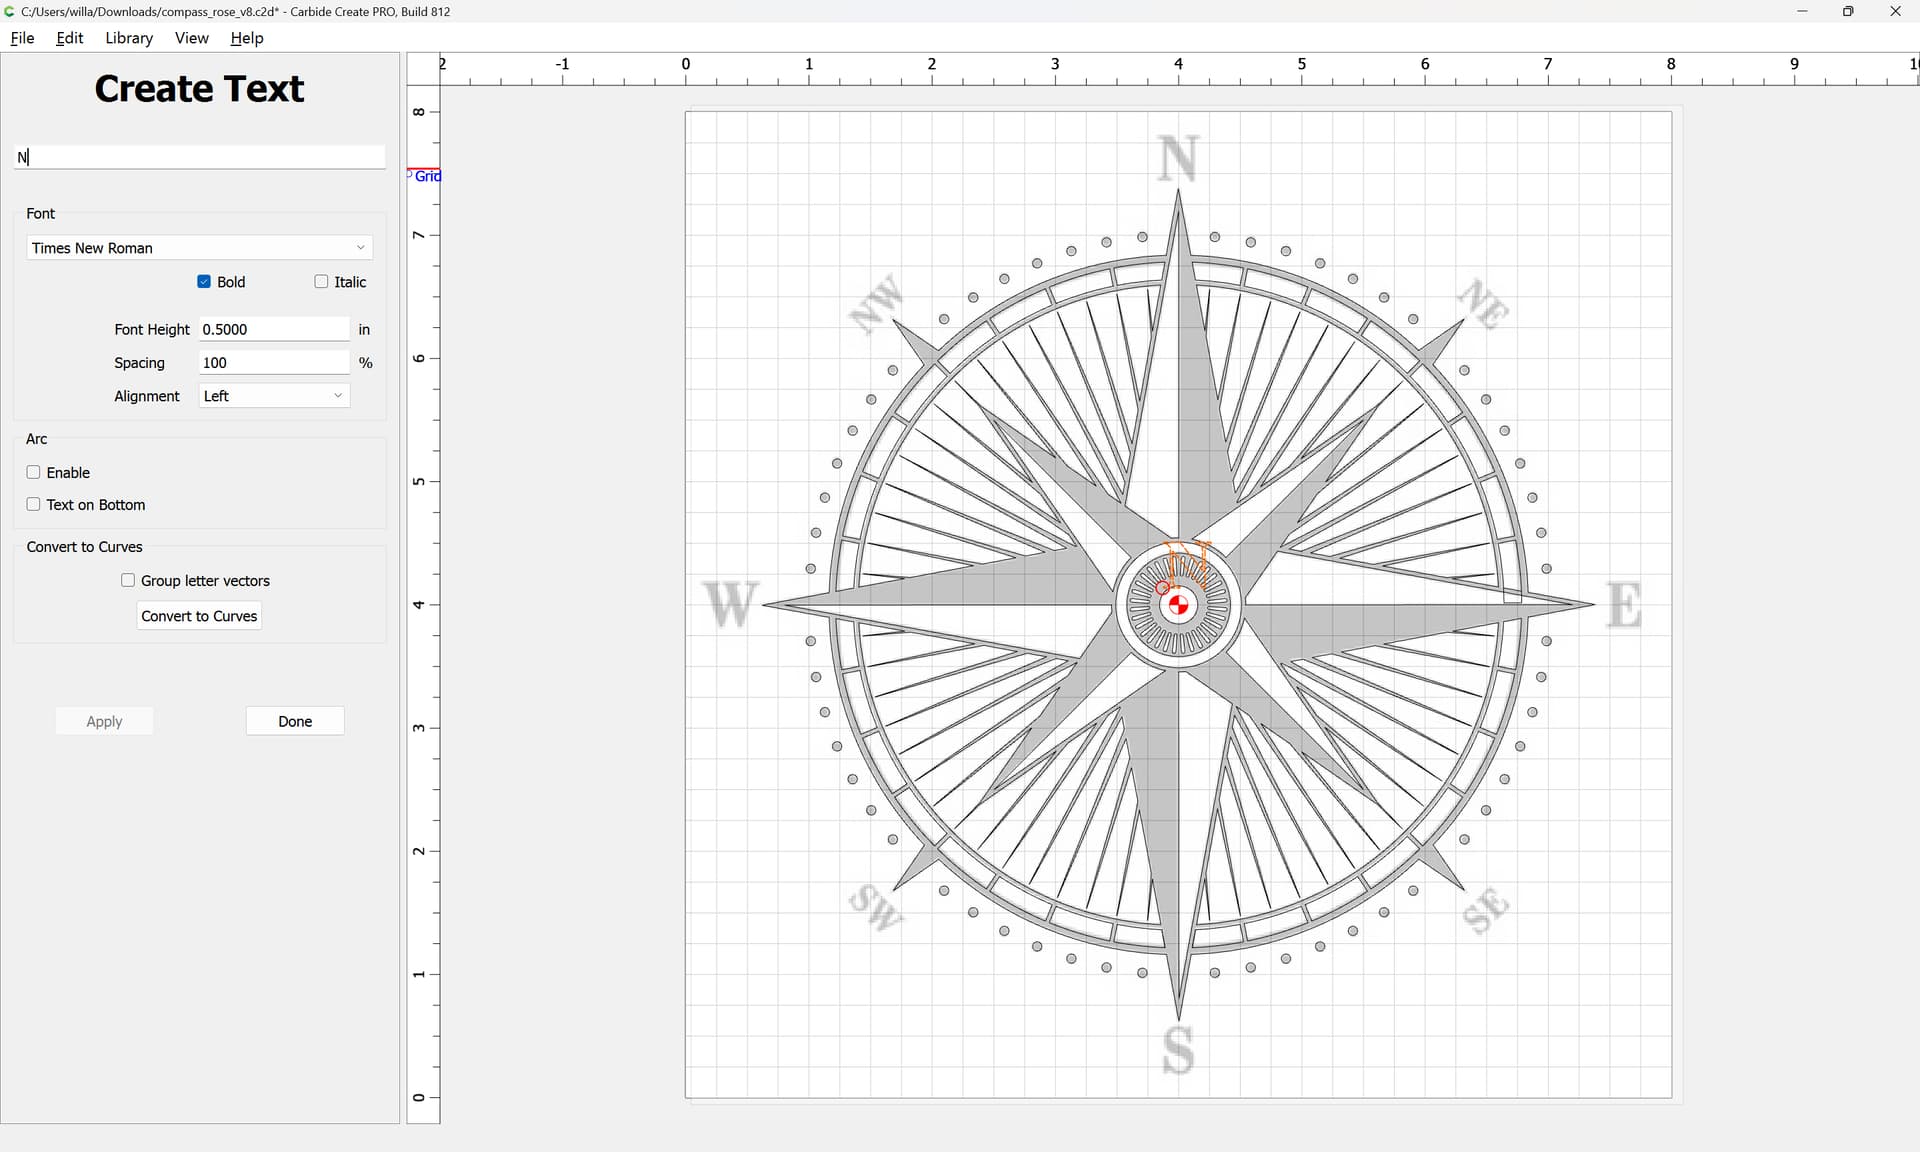Click the Grid label on the vertical ruler

tap(427, 176)
